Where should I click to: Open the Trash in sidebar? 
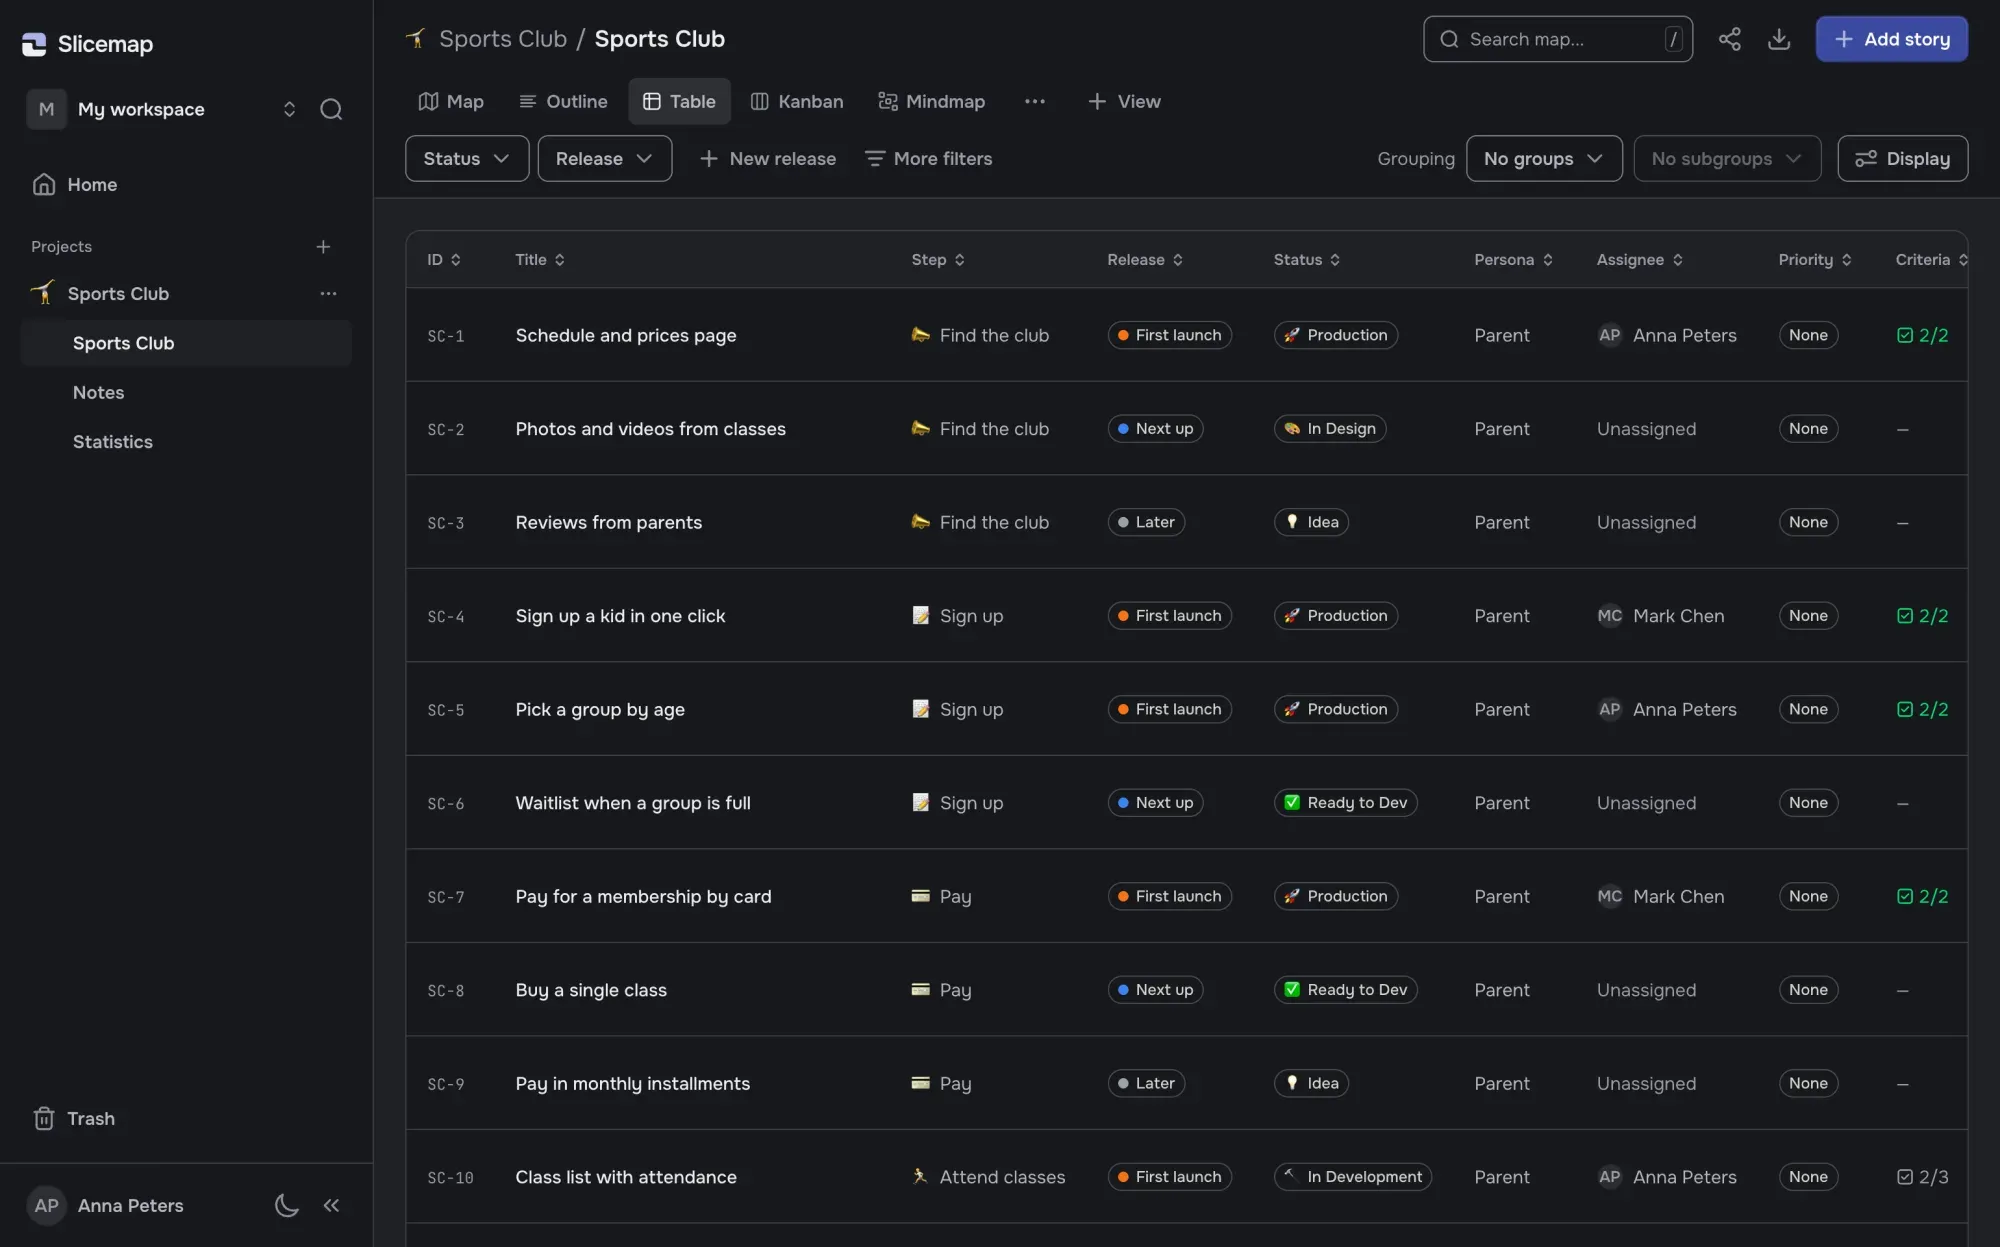(x=74, y=1119)
